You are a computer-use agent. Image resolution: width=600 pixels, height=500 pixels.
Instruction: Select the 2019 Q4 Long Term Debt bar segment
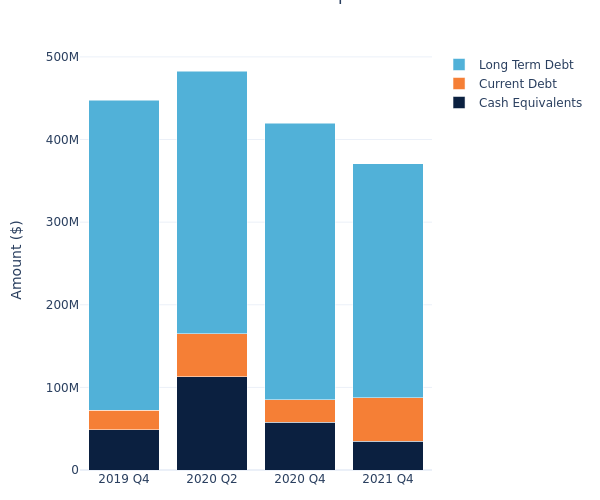tap(124, 255)
